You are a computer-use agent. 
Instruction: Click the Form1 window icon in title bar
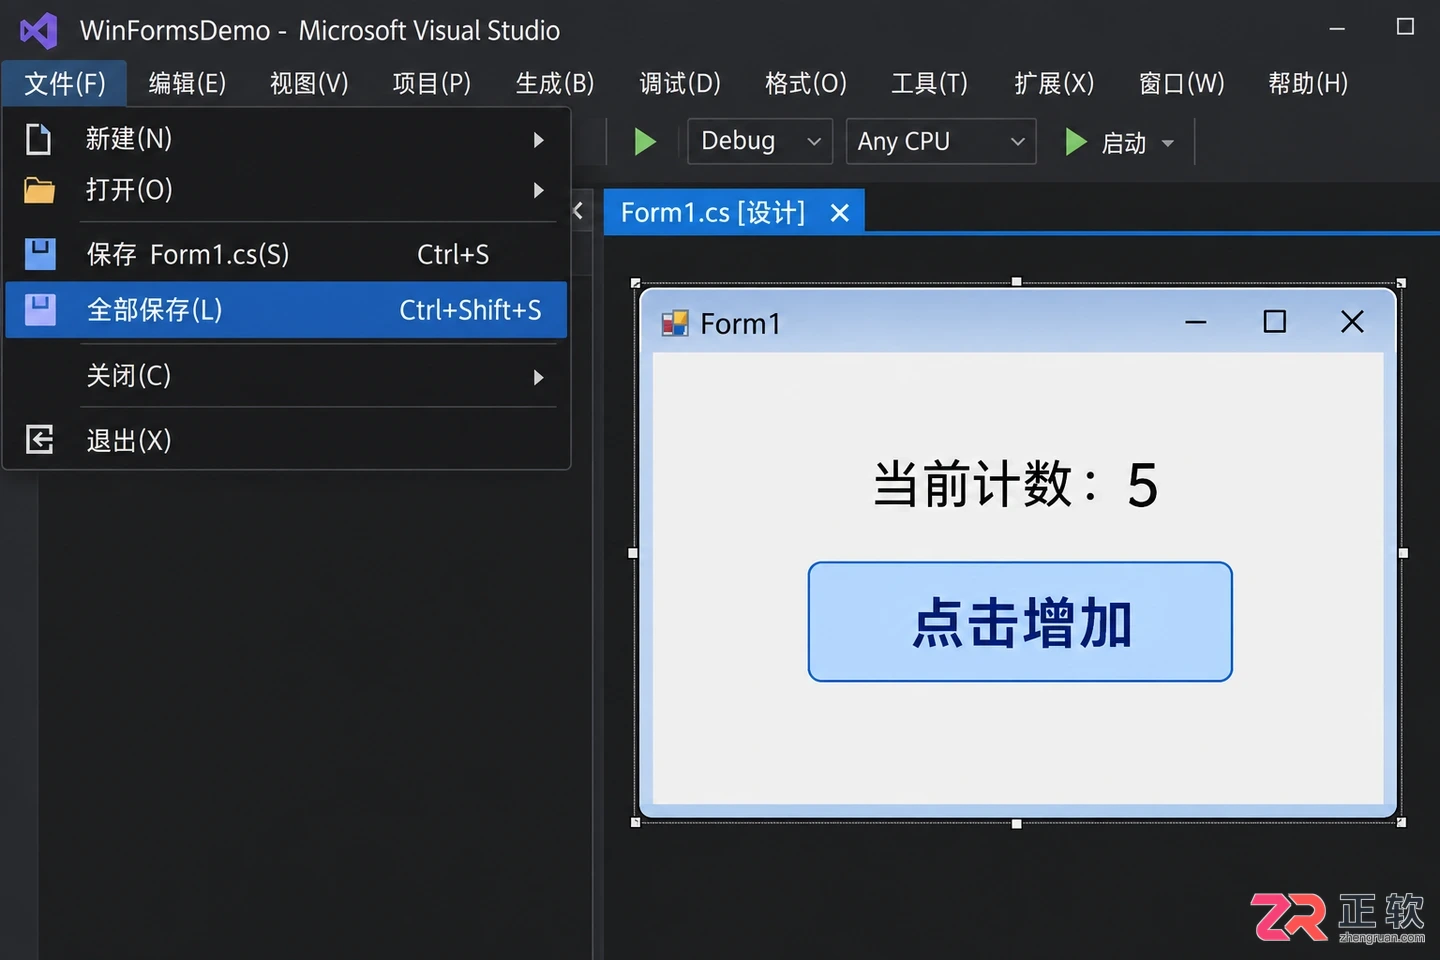coord(675,323)
